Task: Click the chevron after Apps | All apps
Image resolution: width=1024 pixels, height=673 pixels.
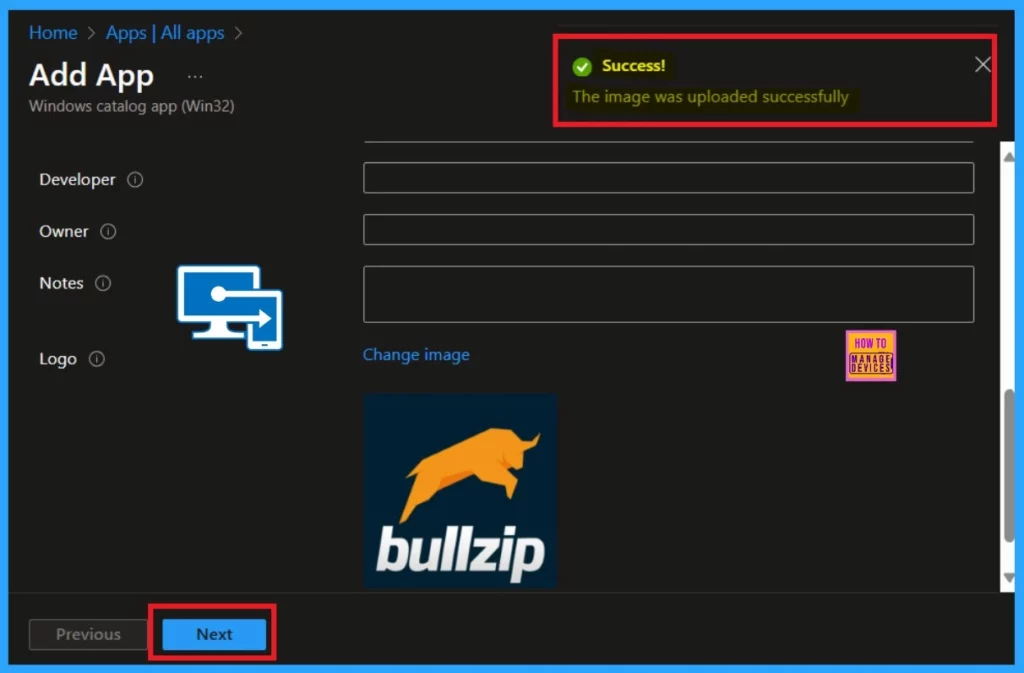Action: coord(238,33)
